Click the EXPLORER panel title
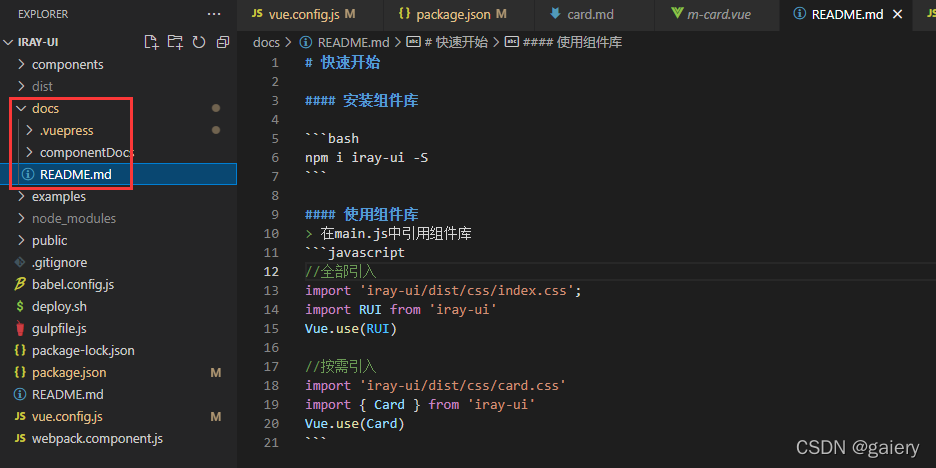This screenshot has width=936, height=468. [43, 14]
